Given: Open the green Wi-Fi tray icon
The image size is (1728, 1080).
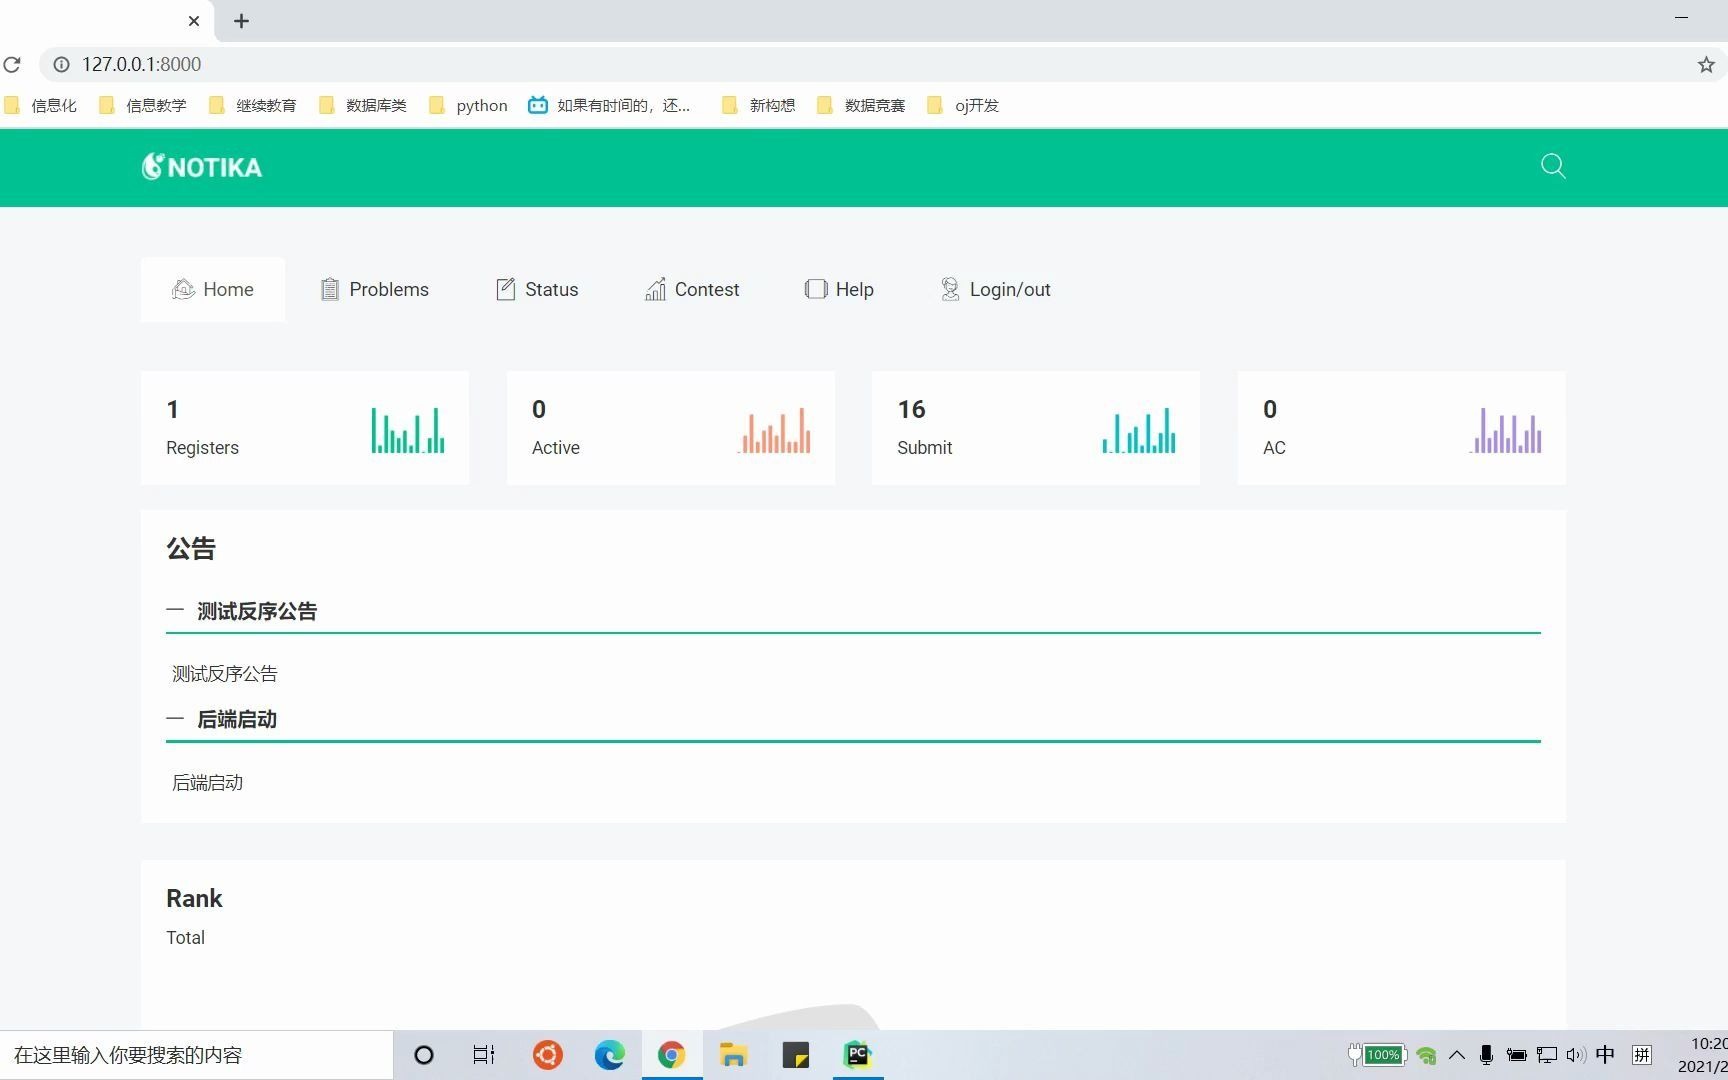Looking at the screenshot, I should click(x=1427, y=1056).
